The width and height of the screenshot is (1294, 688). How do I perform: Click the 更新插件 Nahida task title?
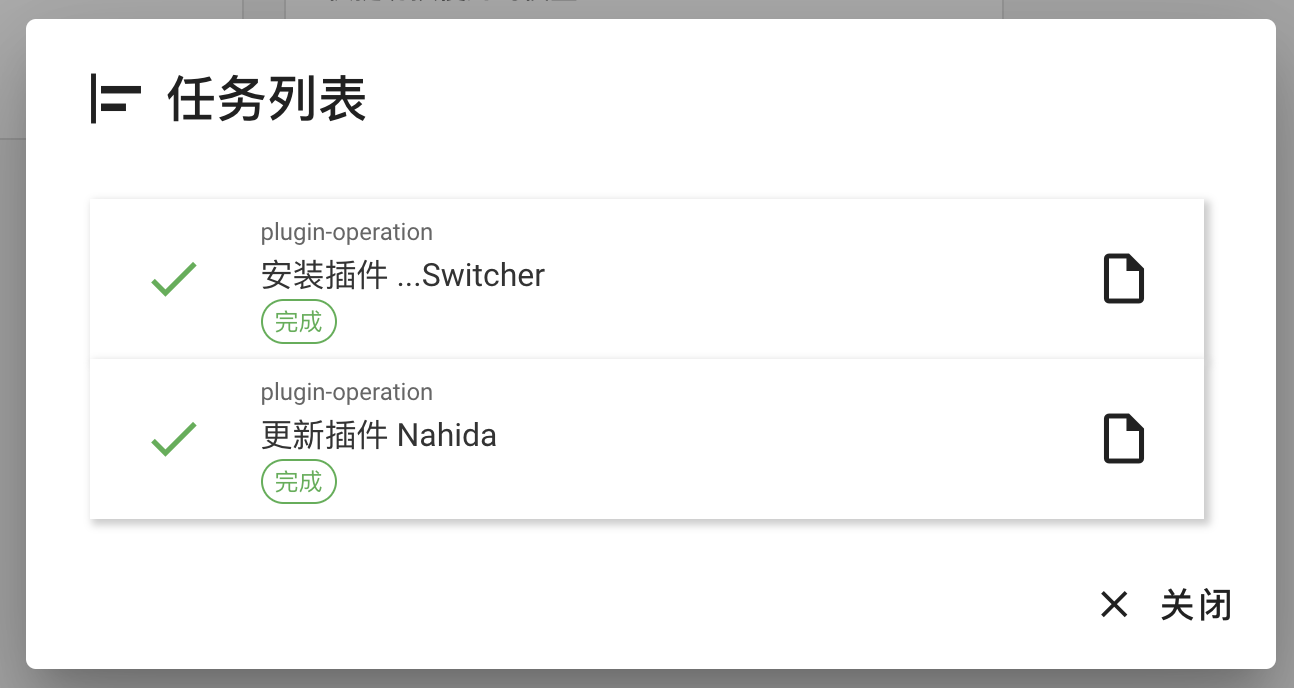pos(380,435)
